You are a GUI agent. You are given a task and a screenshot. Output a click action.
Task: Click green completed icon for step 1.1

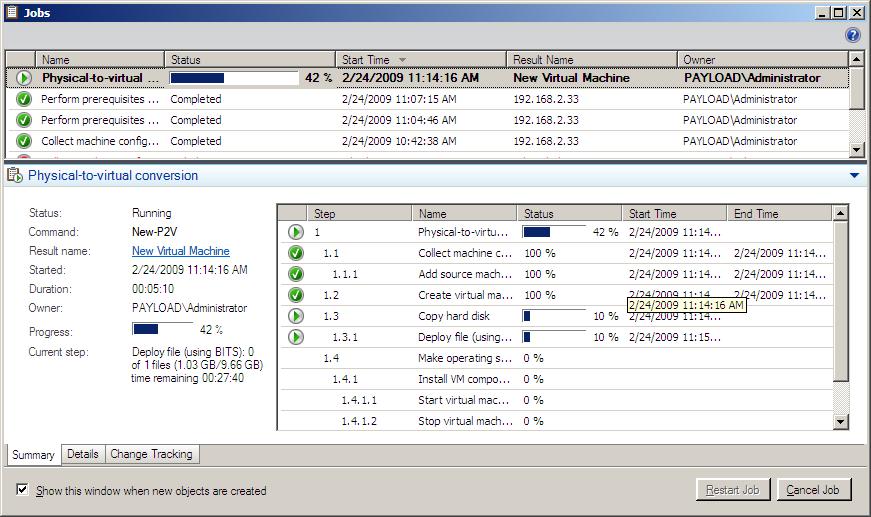pyautogui.click(x=296, y=253)
